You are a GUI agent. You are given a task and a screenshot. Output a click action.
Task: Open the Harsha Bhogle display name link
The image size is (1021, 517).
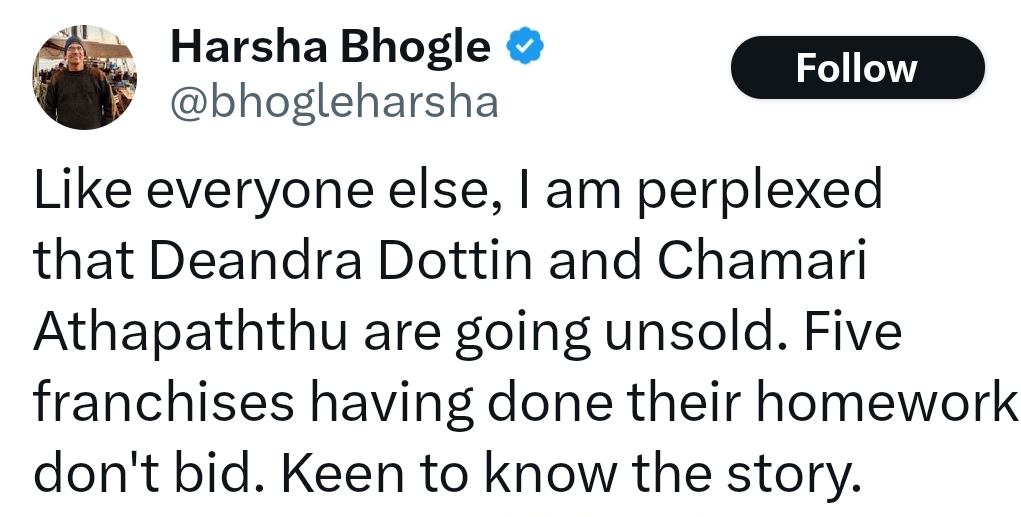[330, 47]
